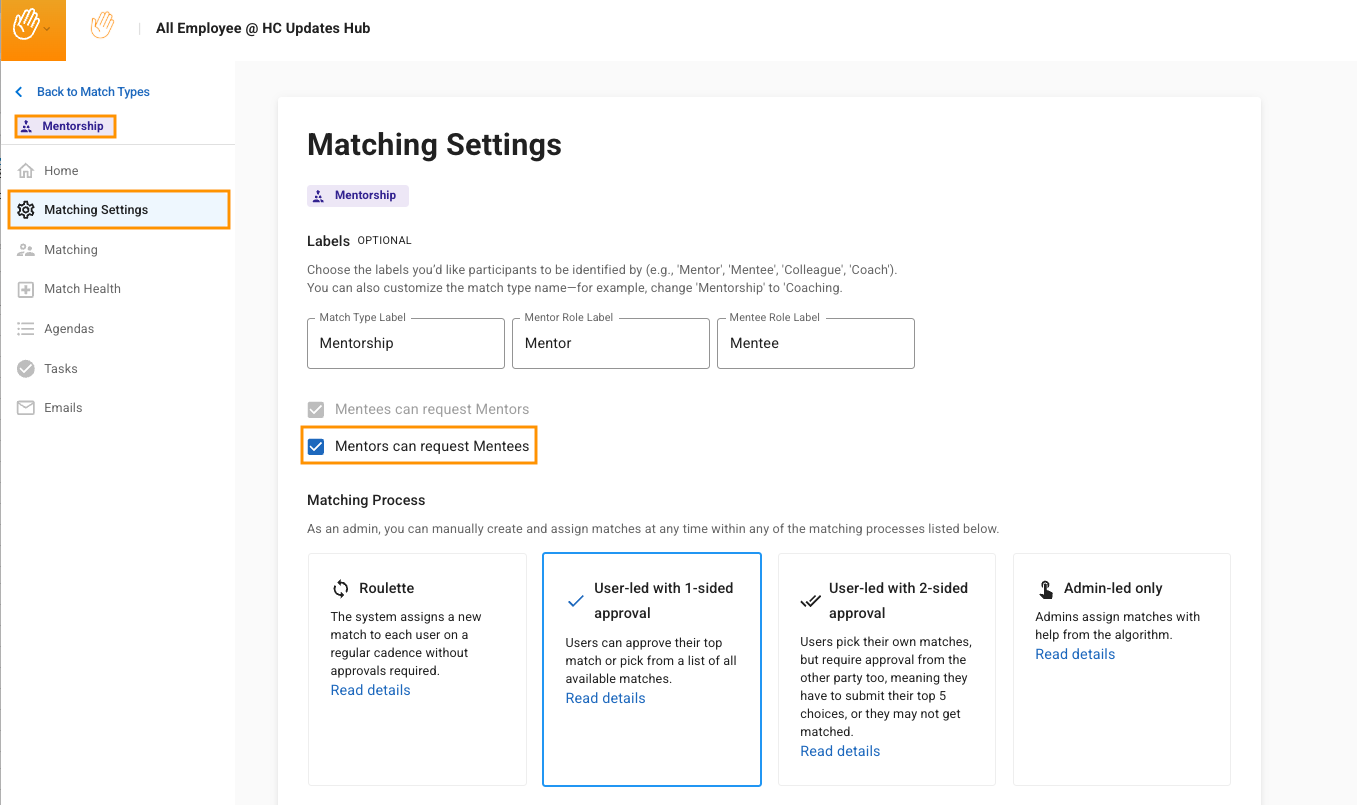Click the Home house icon in sidebar
The height and width of the screenshot is (805, 1357).
pos(26,171)
